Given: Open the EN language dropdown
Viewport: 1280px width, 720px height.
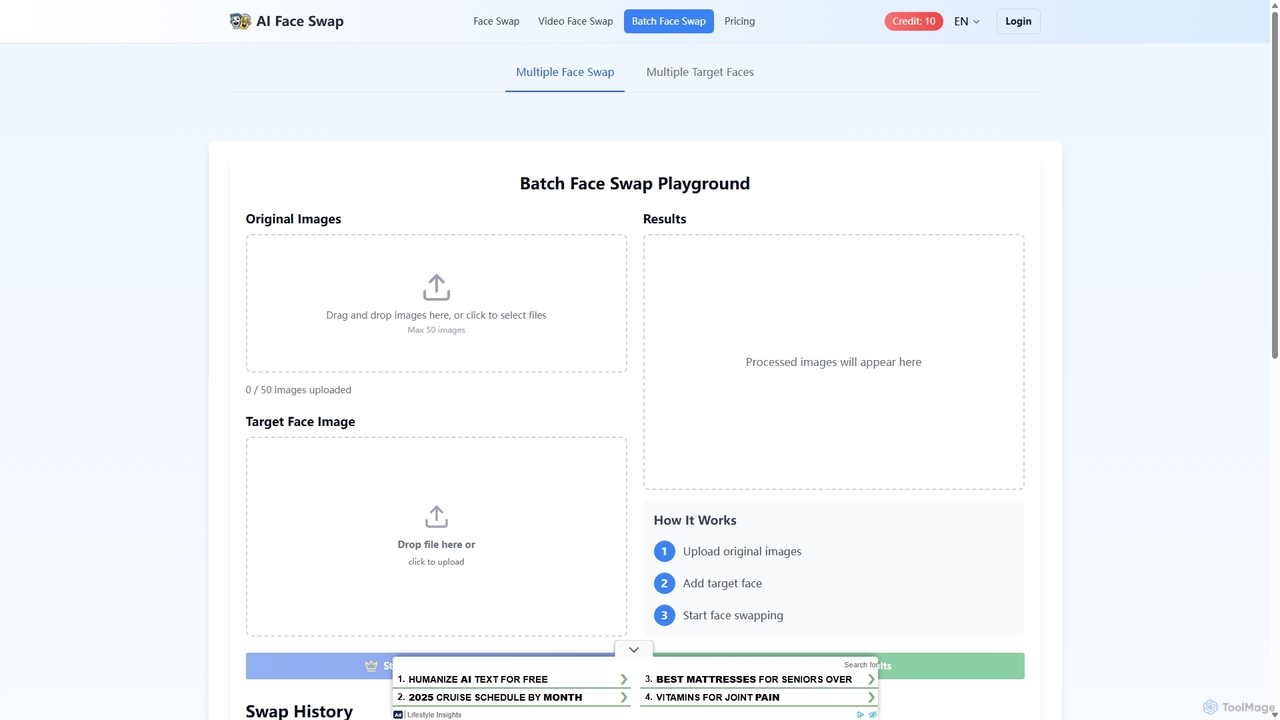Looking at the screenshot, I should pyautogui.click(x=966, y=21).
